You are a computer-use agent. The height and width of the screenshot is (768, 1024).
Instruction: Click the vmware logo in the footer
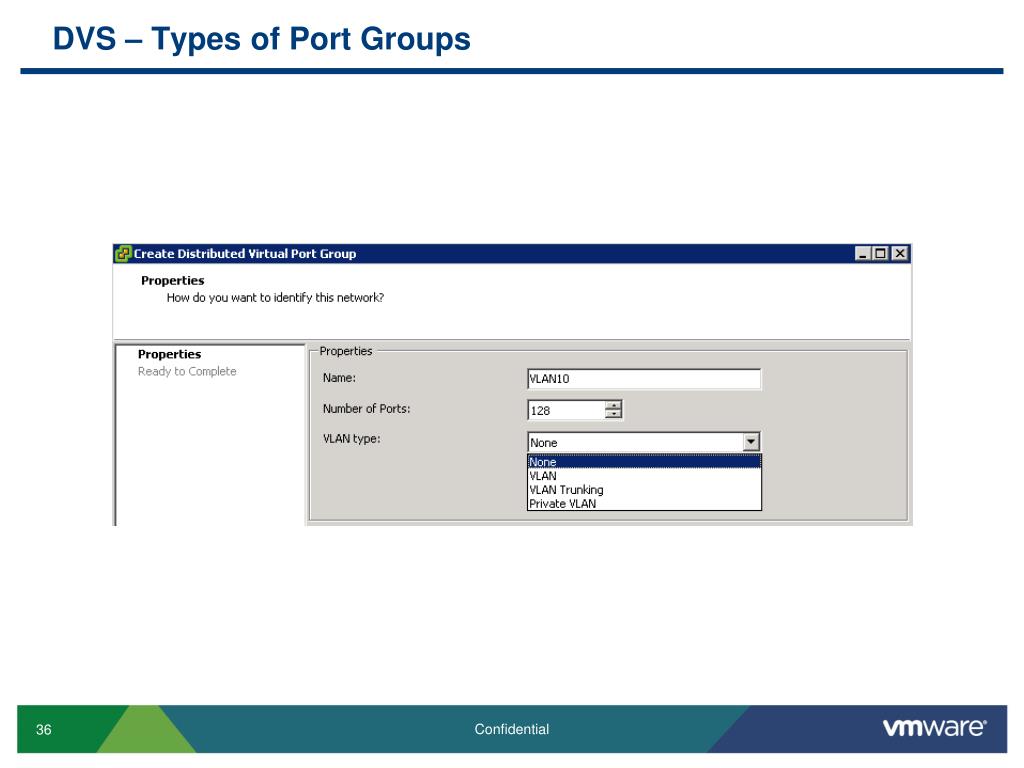[x=935, y=727]
